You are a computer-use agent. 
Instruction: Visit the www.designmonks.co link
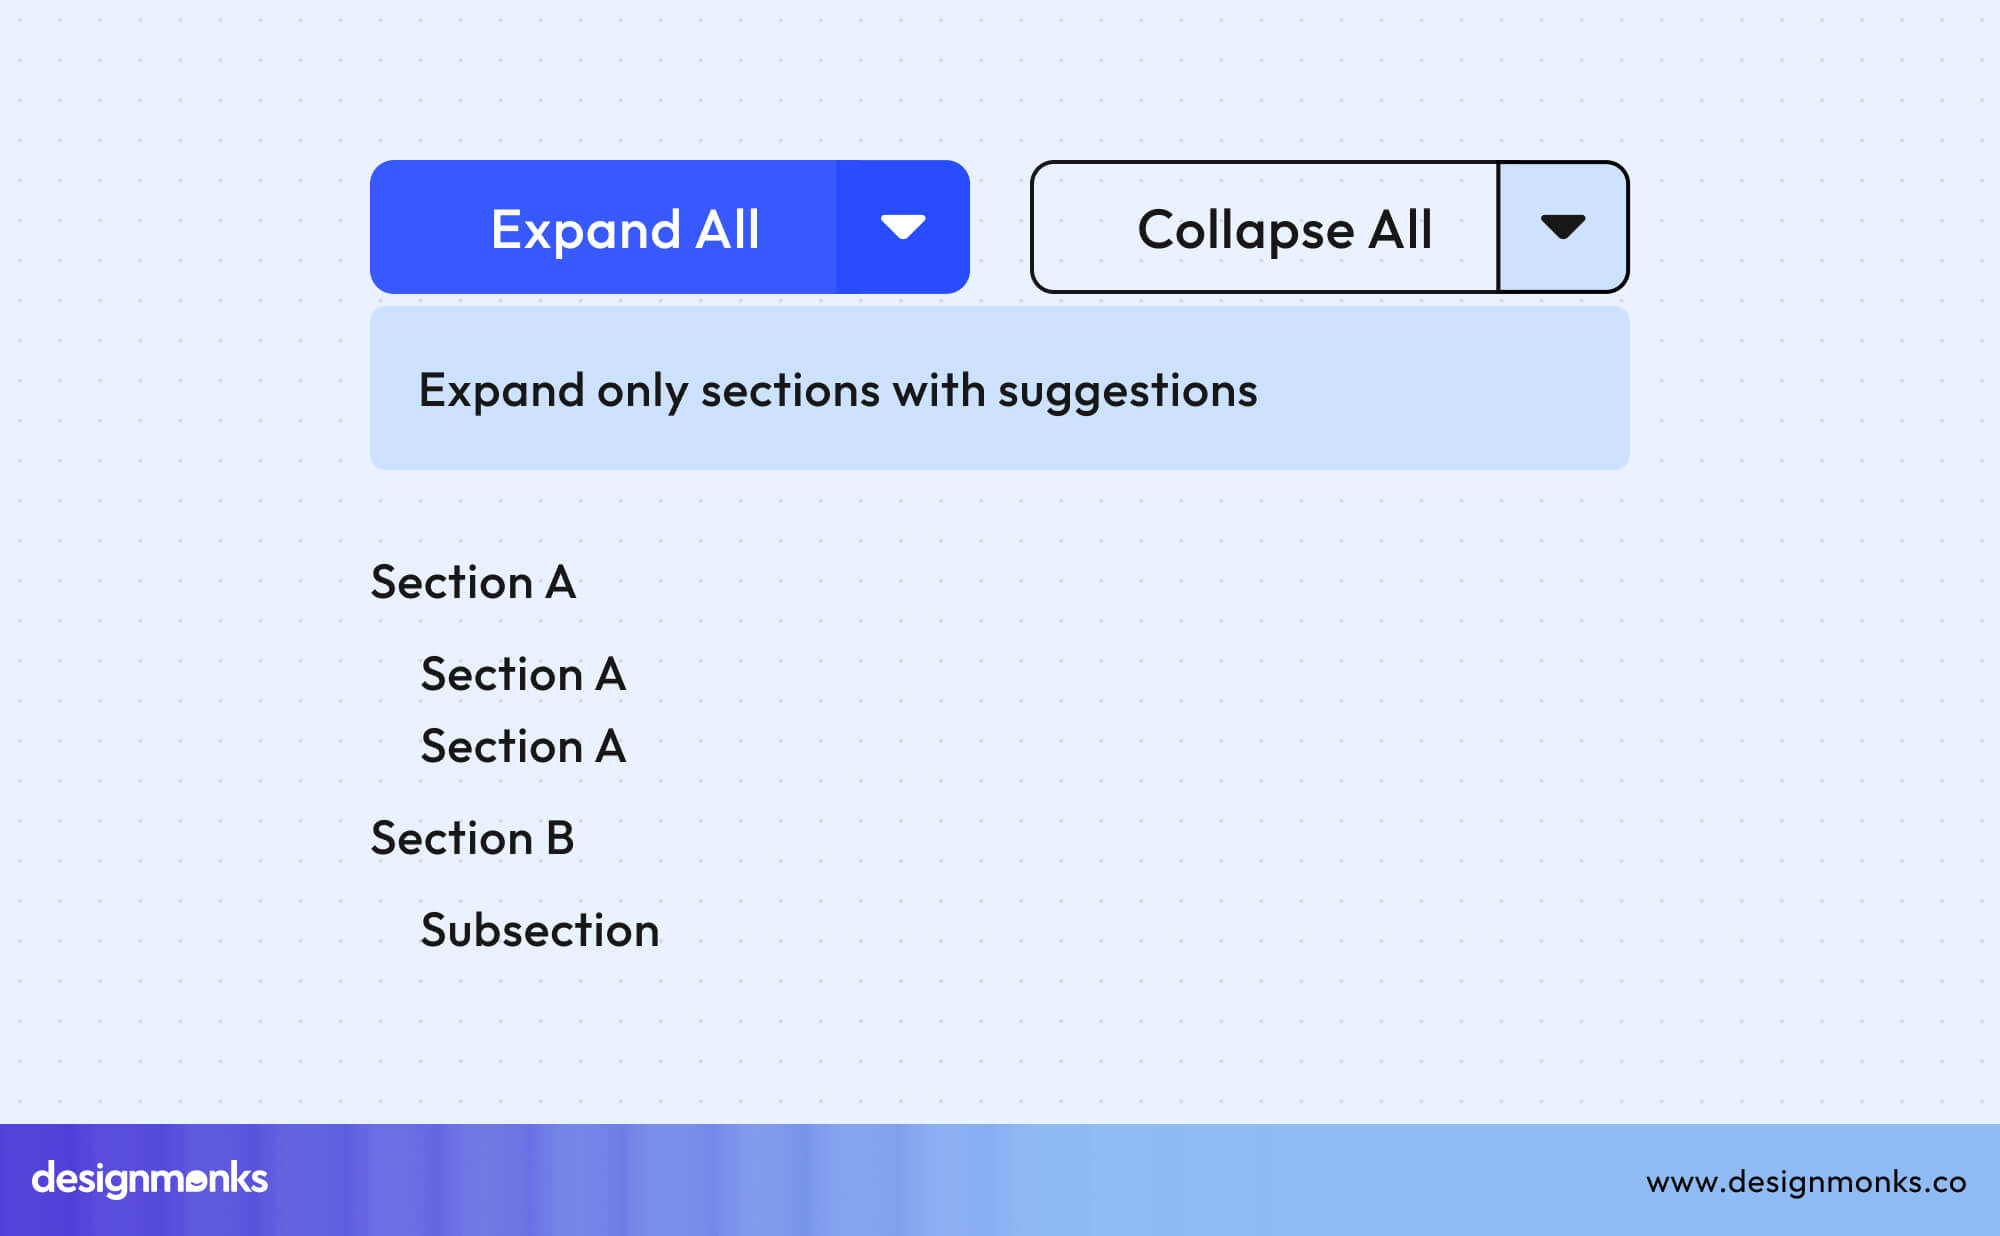[x=1801, y=1181]
